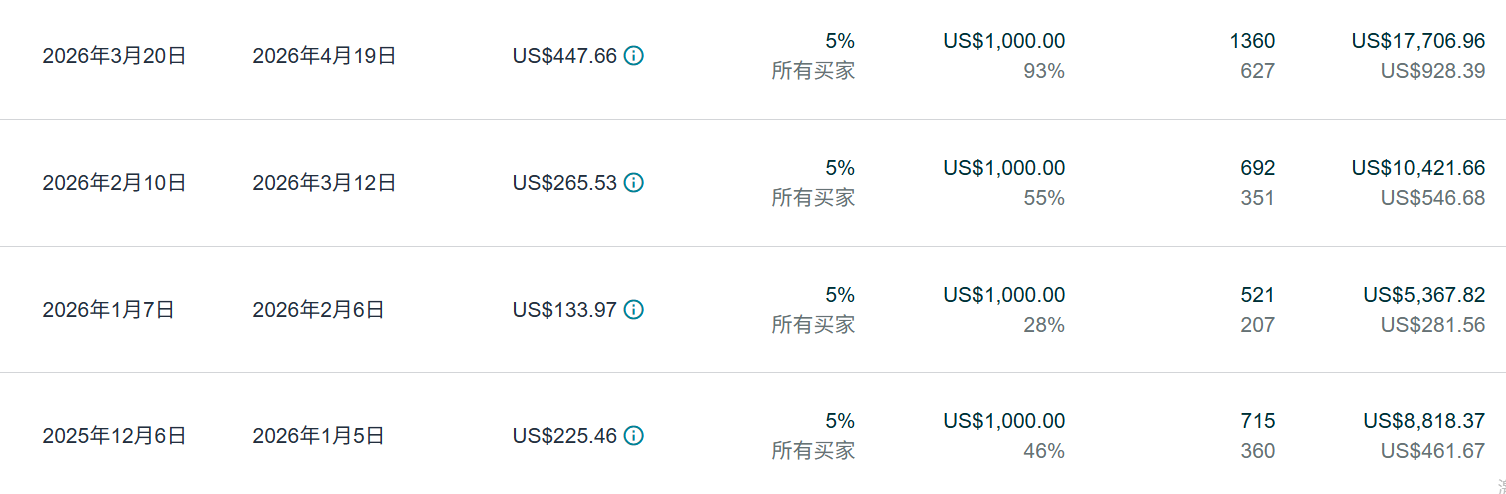
Task: Click the spend amount US$447.66
Action: (564, 56)
